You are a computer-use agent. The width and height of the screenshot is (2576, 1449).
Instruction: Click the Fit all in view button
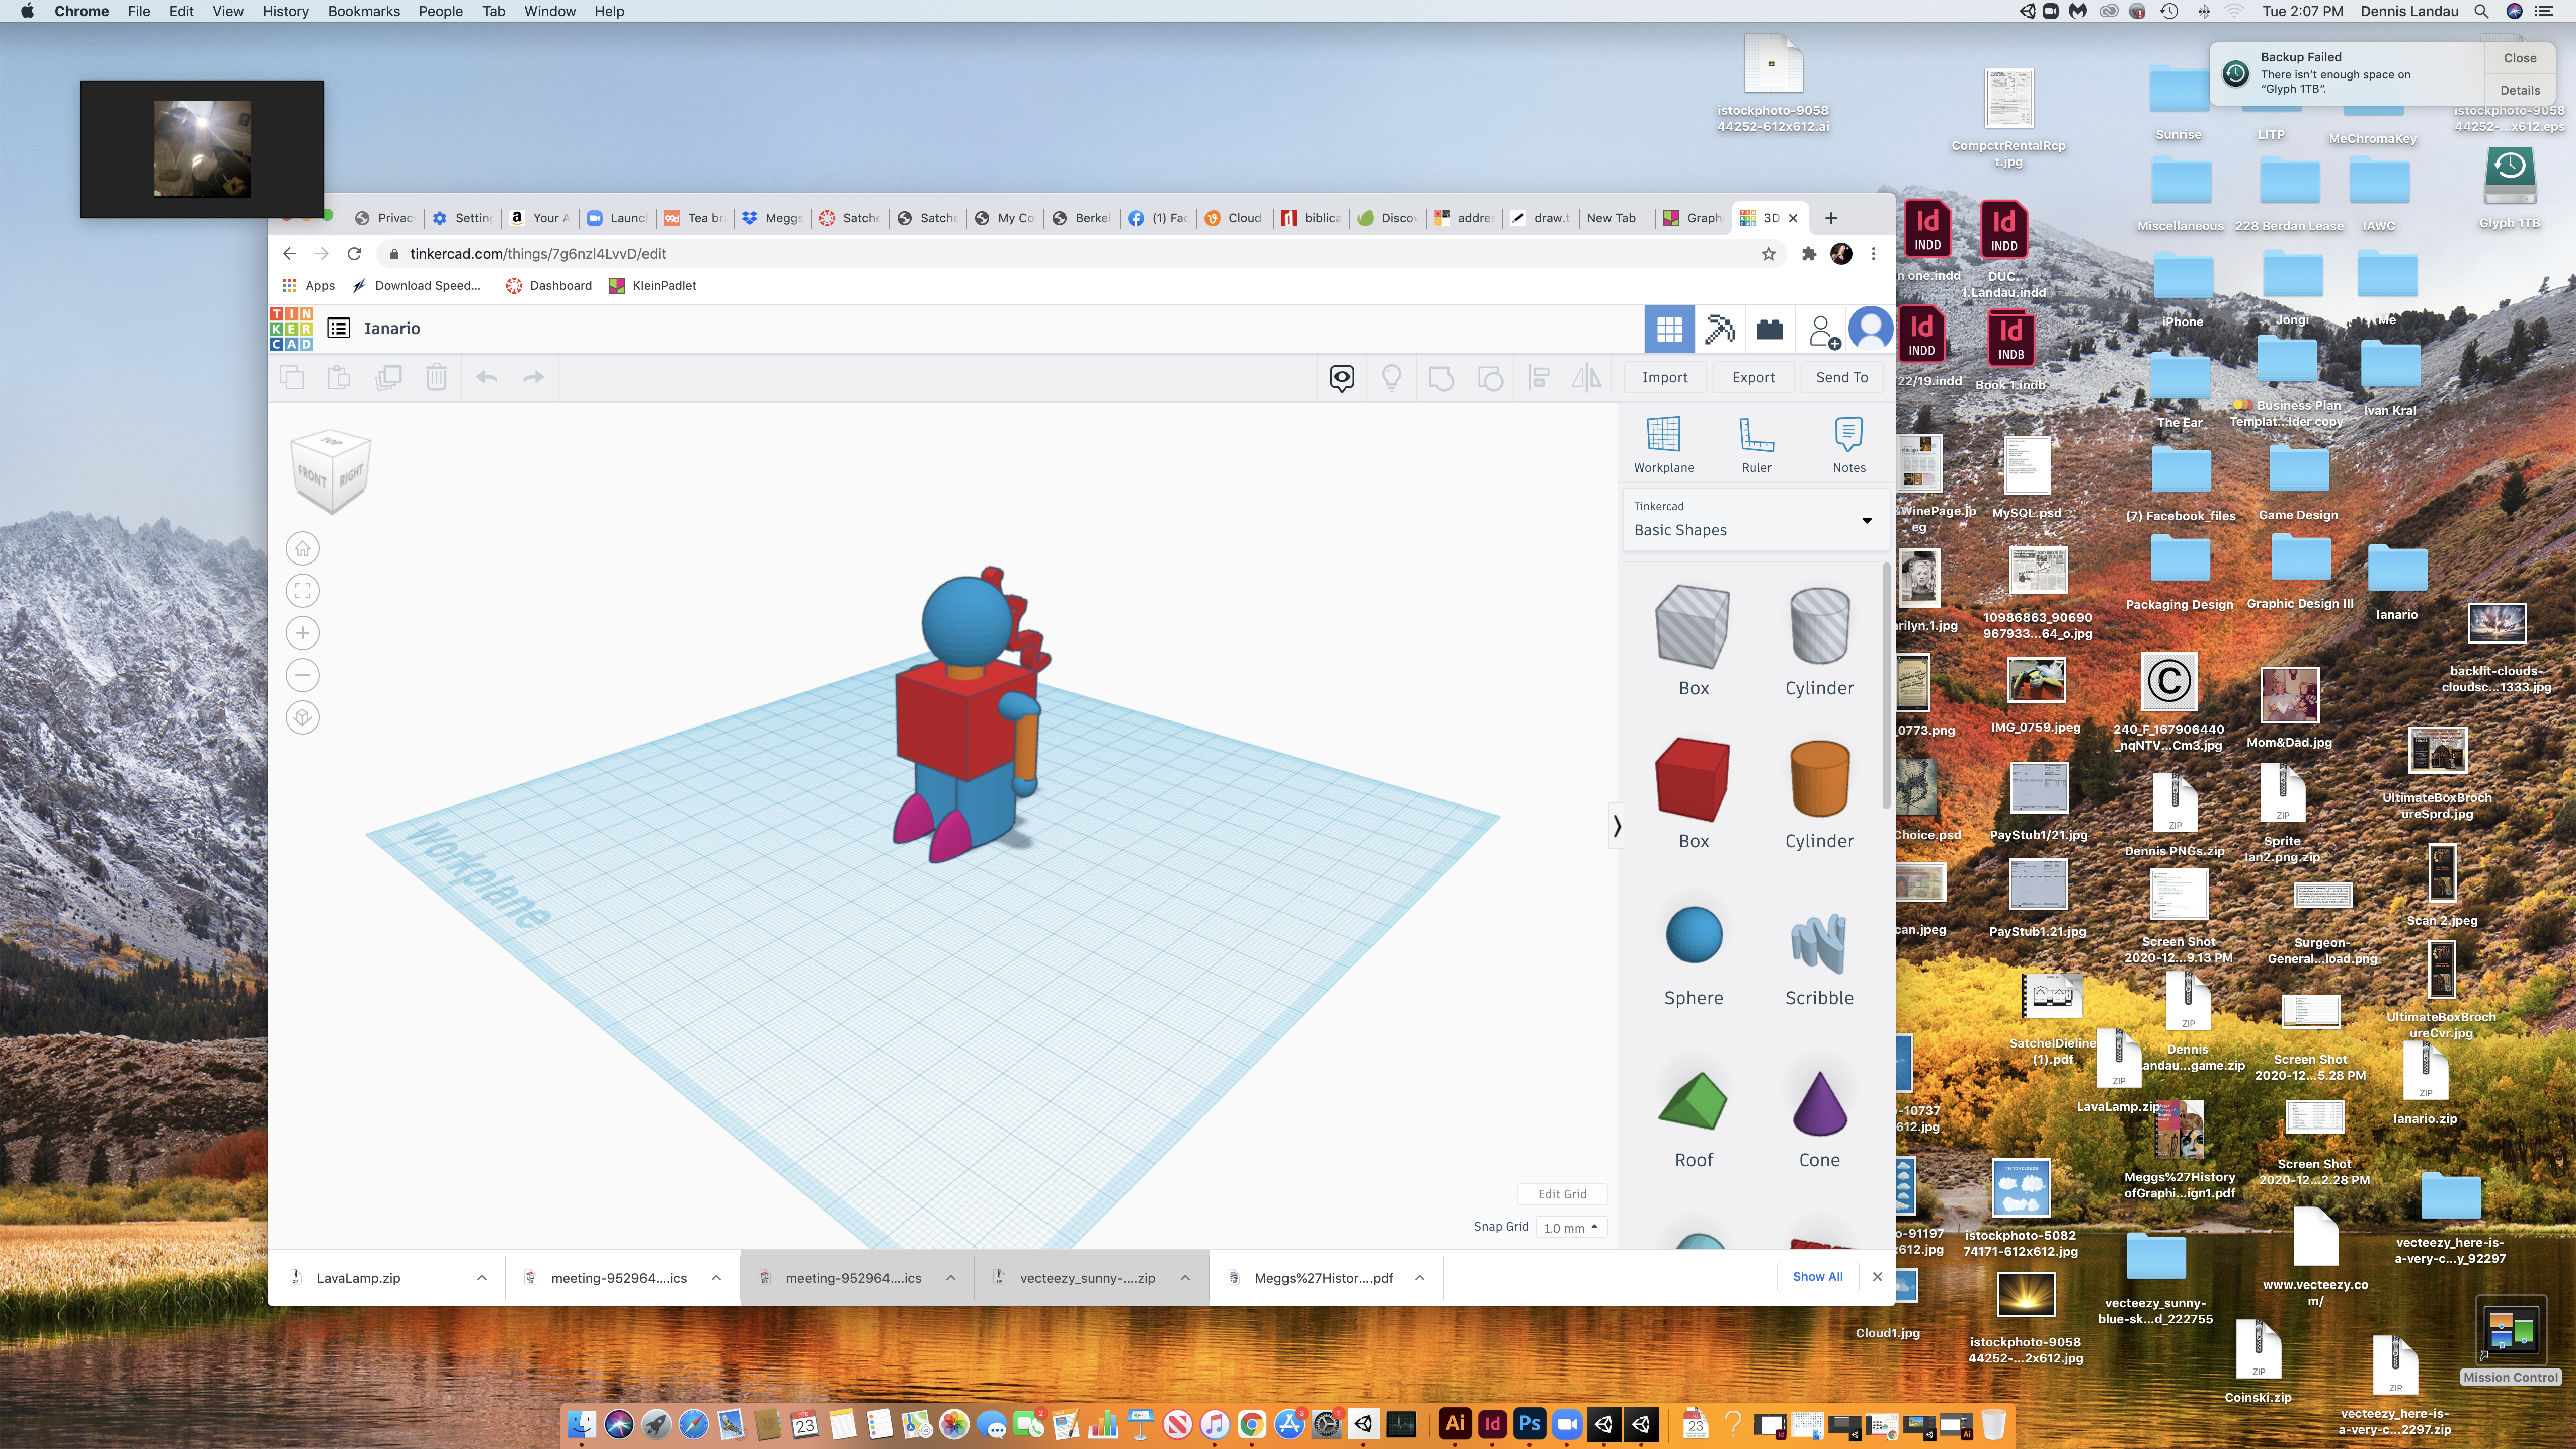pyautogui.click(x=303, y=590)
